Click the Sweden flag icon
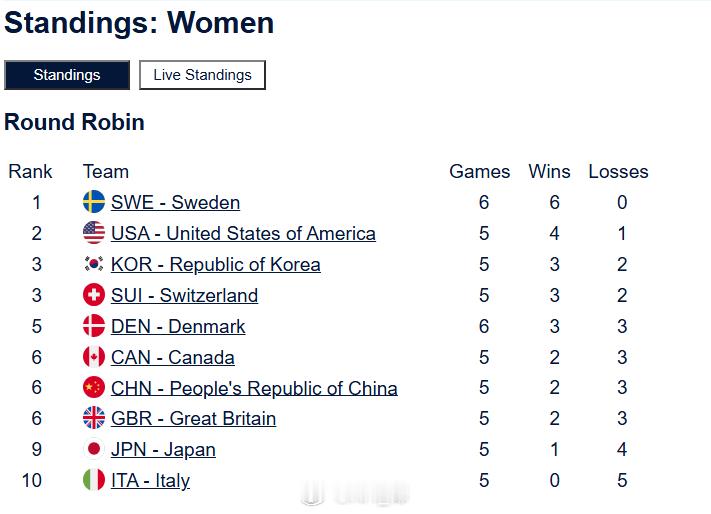 (x=94, y=202)
